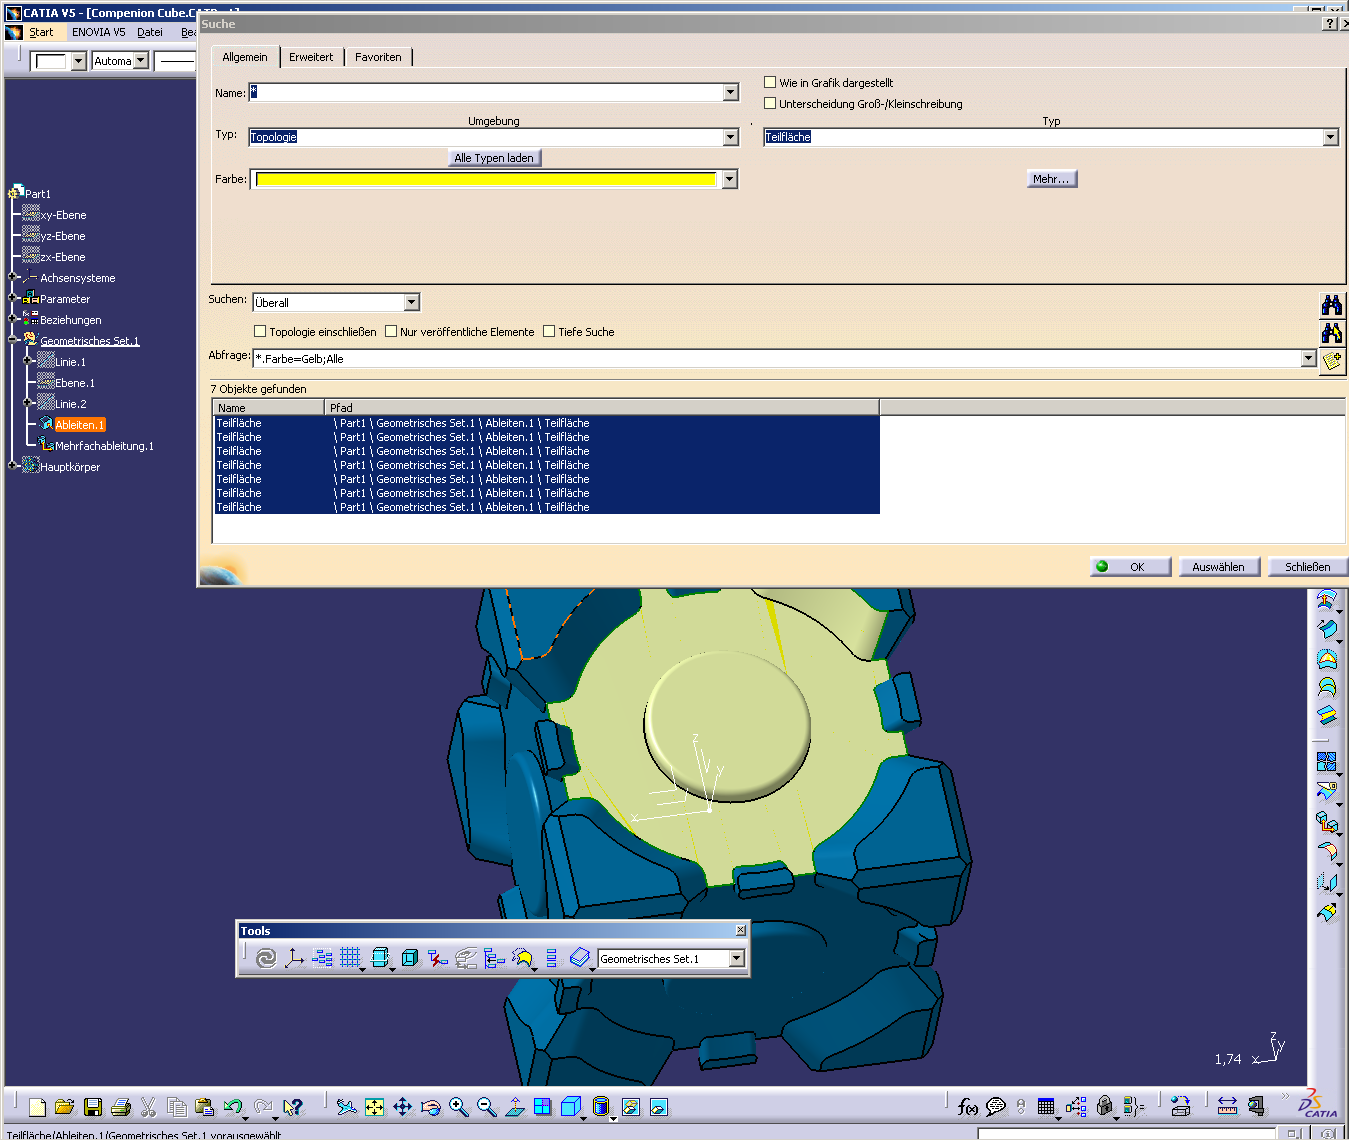This screenshot has height=1141, width=1349.
Task: Open the Suchen 'Überall' dropdown
Action: pyautogui.click(x=411, y=302)
